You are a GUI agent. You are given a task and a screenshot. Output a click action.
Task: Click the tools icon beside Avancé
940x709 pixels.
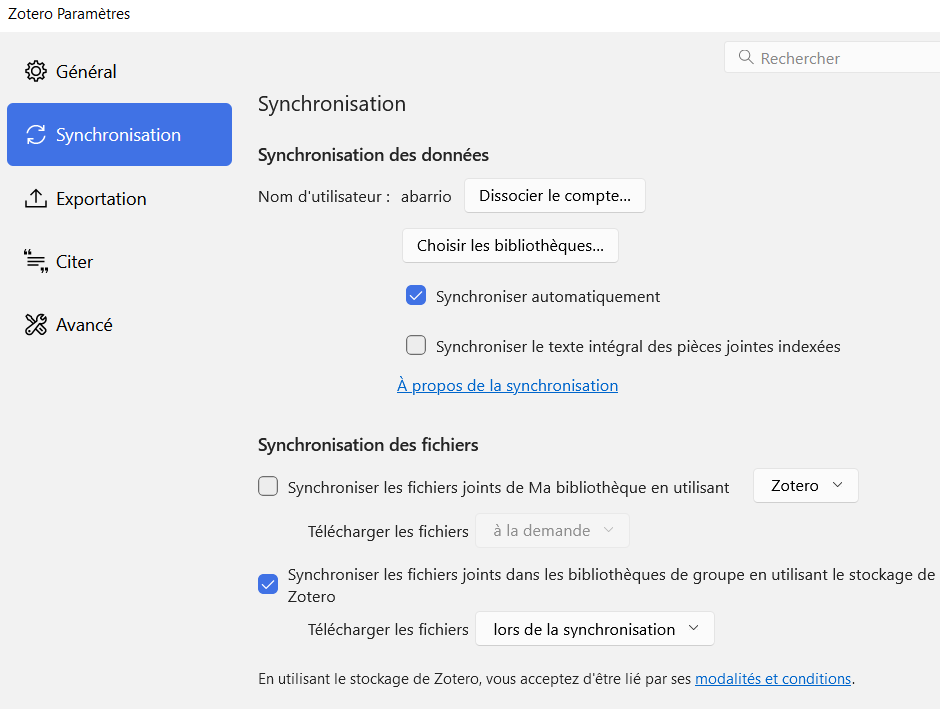35,324
